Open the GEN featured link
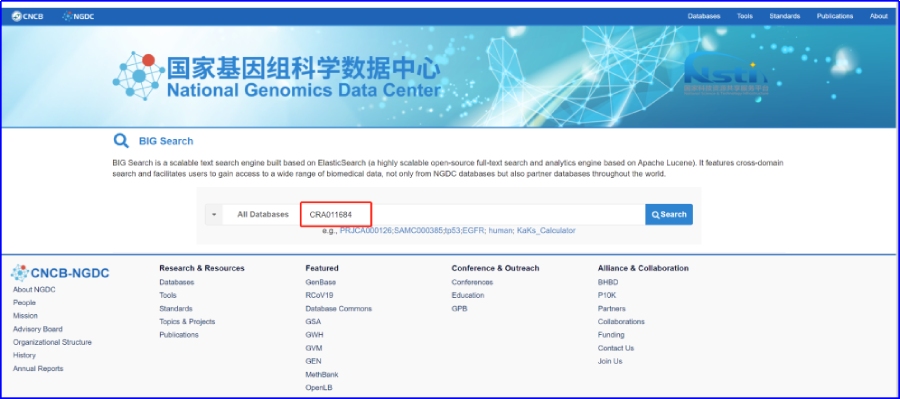 pos(313,361)
